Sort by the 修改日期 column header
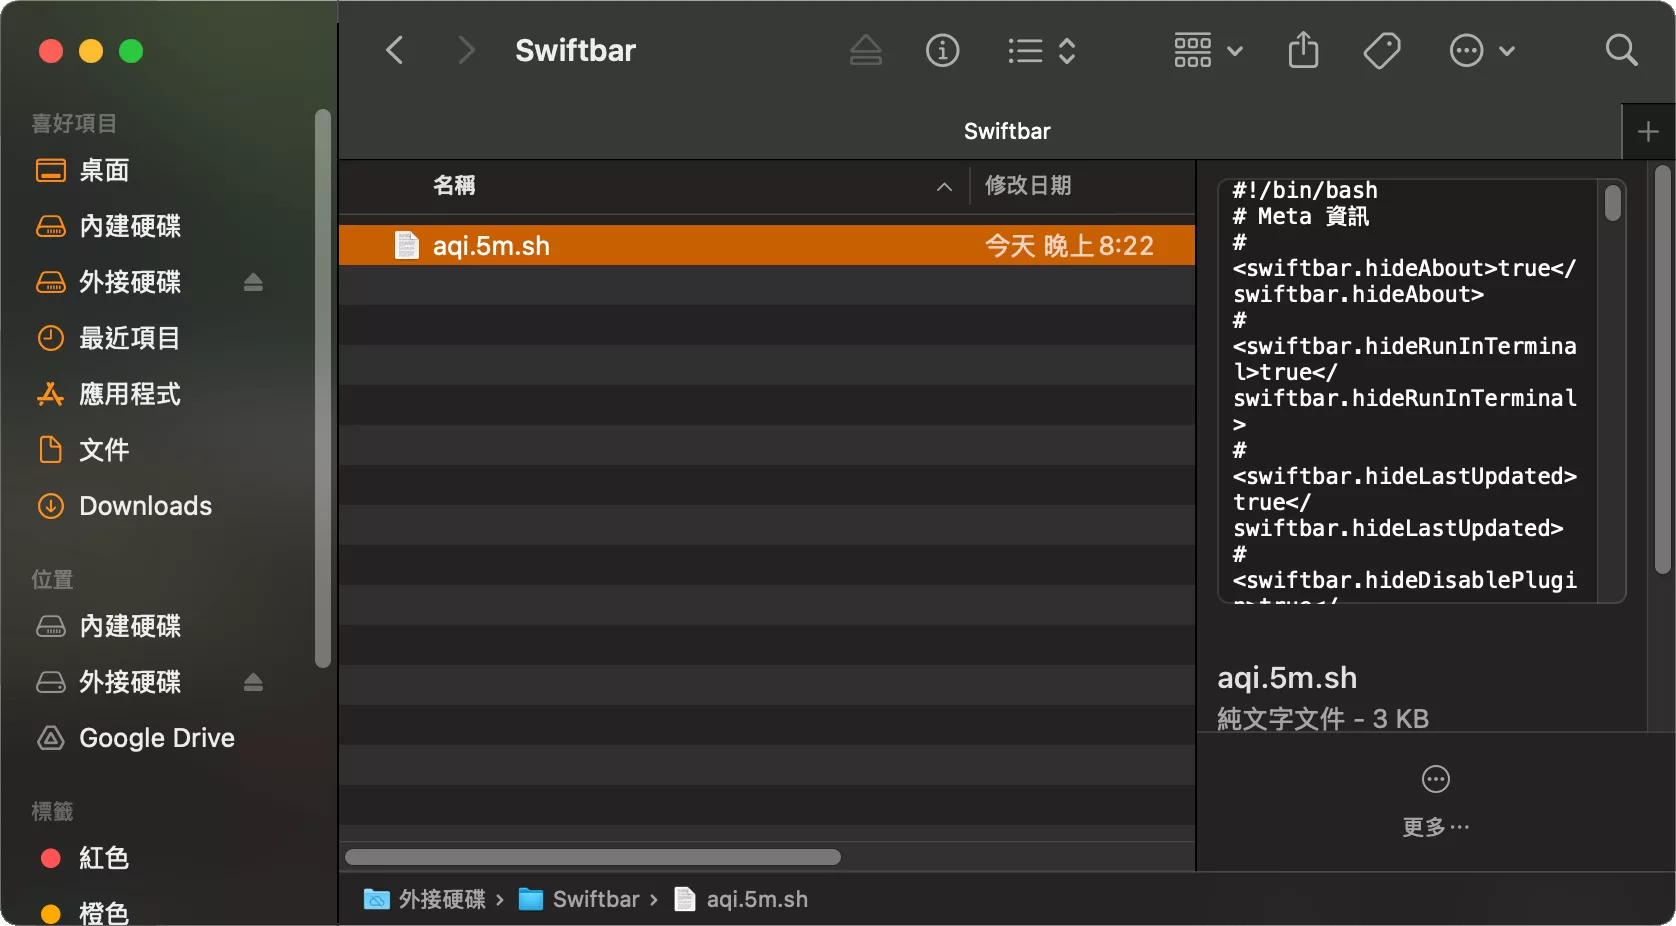Image resolution: width=1676 pixels, height=926 pixels. (x=1028, y=185)
